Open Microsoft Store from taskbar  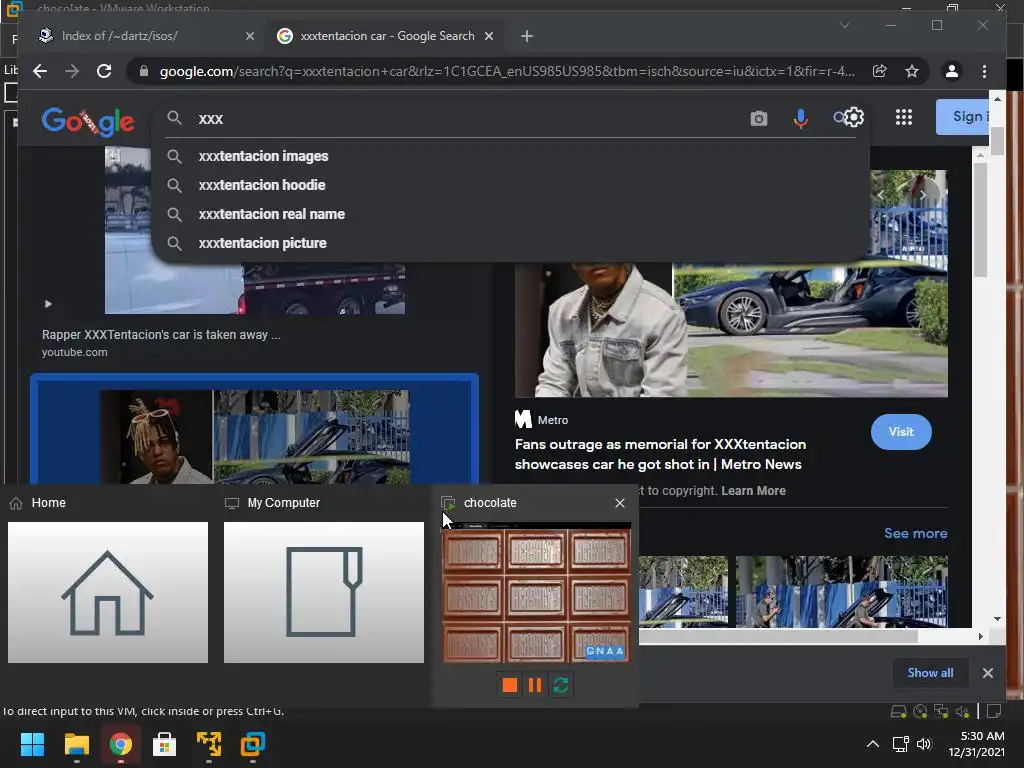(164, 744)
